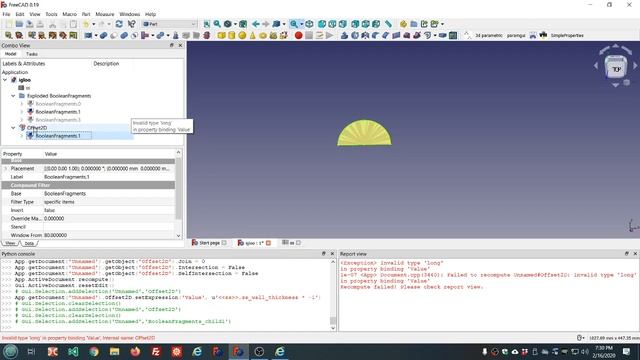Switch to the Tasks tab in Combo View
Viewport: 640px width, 360px height.
pyautogui.click(x=31, y=54)
